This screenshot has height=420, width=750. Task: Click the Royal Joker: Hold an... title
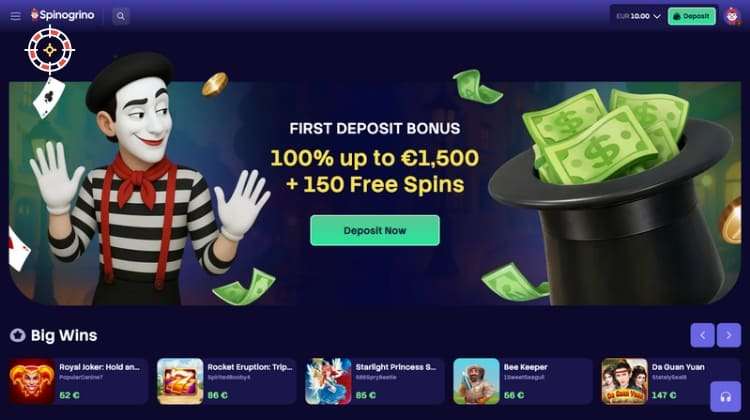pyautogui.click(x=99, y=367)
